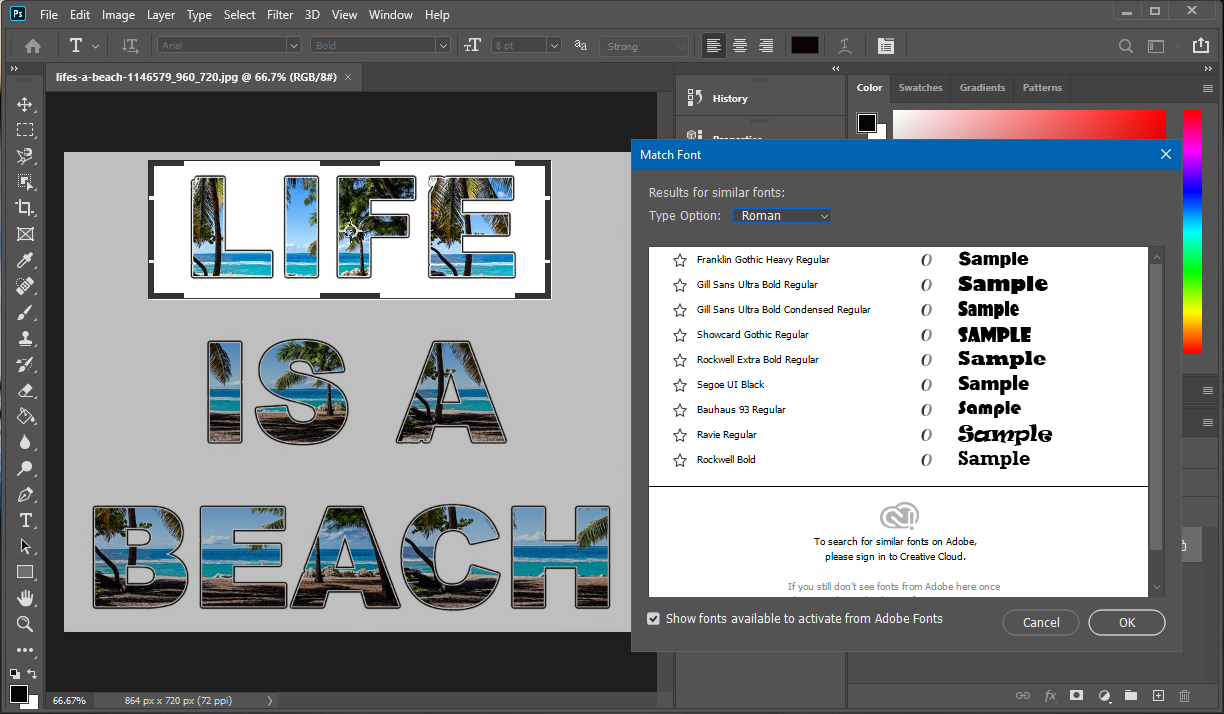The image size is (1224, 714).
Task: Select the Pen tool
Action: point(25,494)
